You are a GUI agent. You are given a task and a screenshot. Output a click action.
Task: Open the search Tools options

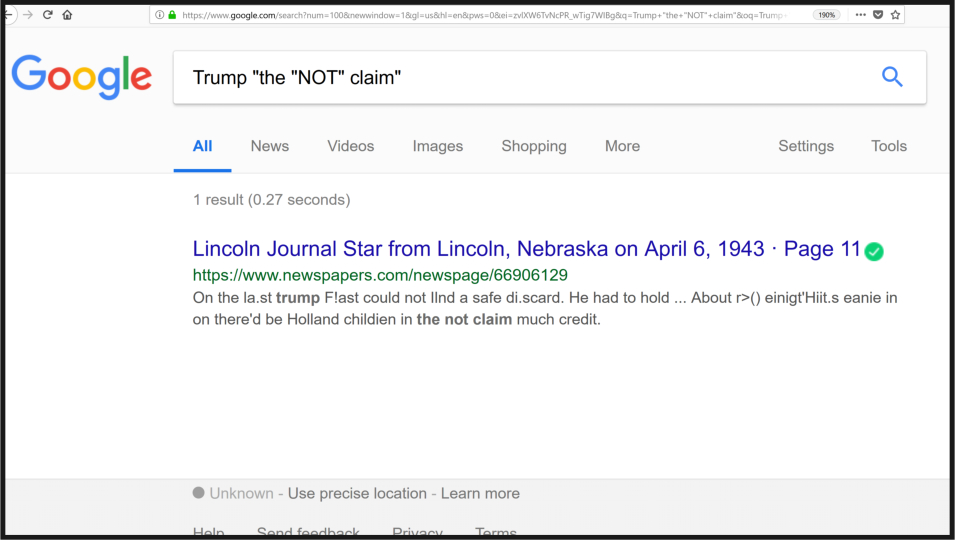[889, 146]
